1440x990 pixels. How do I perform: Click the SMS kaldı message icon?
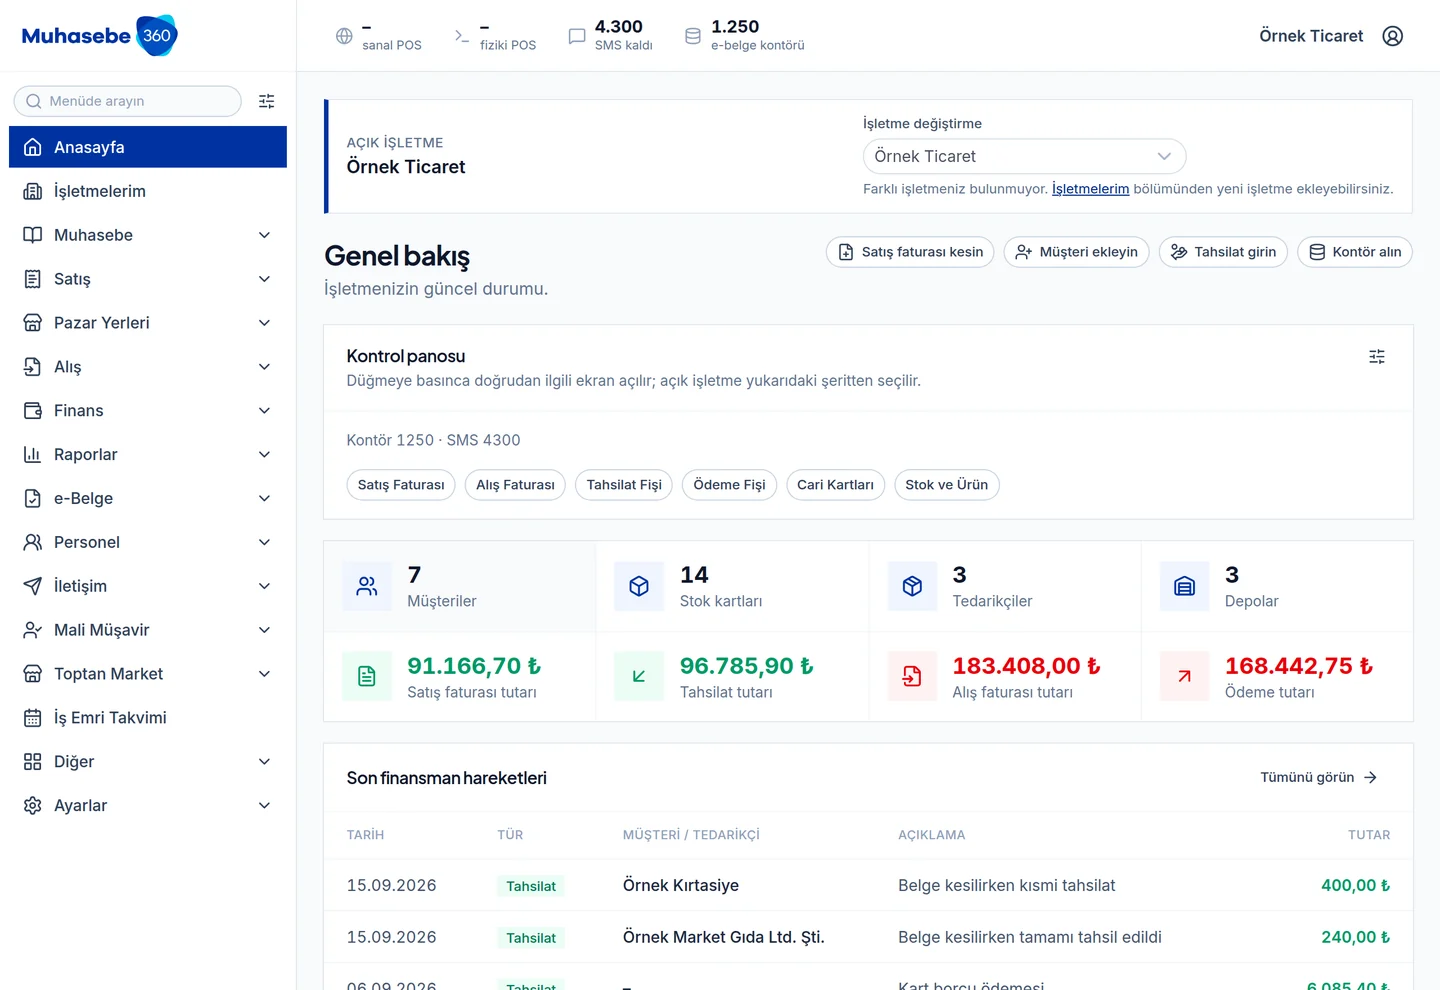[x=577, y=36]
